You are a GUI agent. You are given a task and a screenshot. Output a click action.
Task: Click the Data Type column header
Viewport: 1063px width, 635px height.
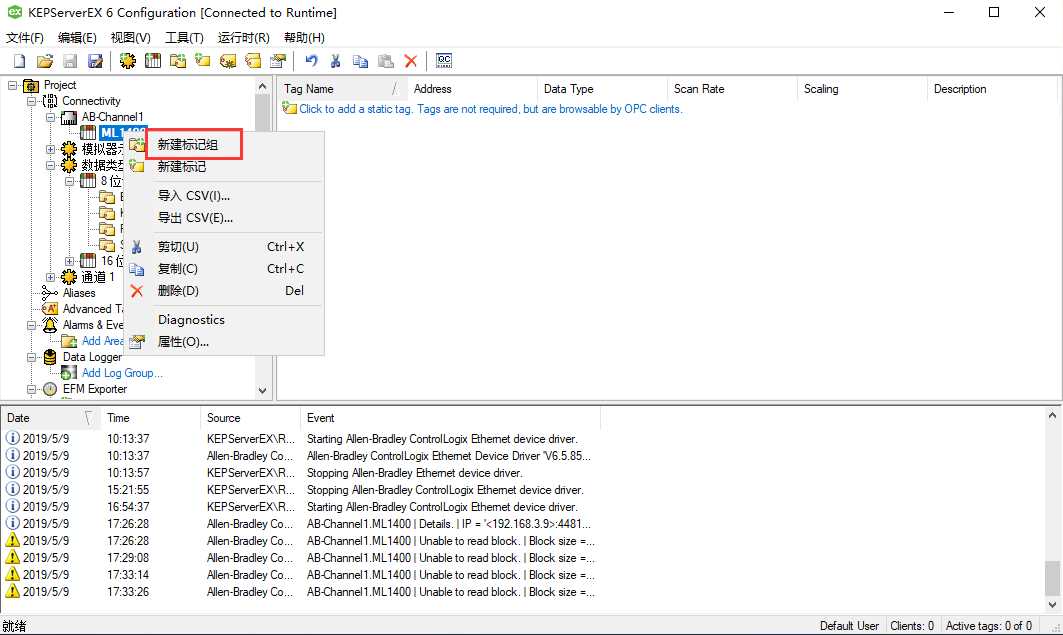[x=602, y=89]
